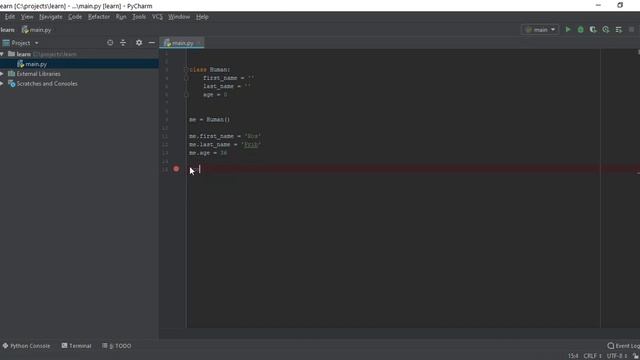Click the last_name = '' class attribute line
Screen dimensions: 640x360
point(227,86)
